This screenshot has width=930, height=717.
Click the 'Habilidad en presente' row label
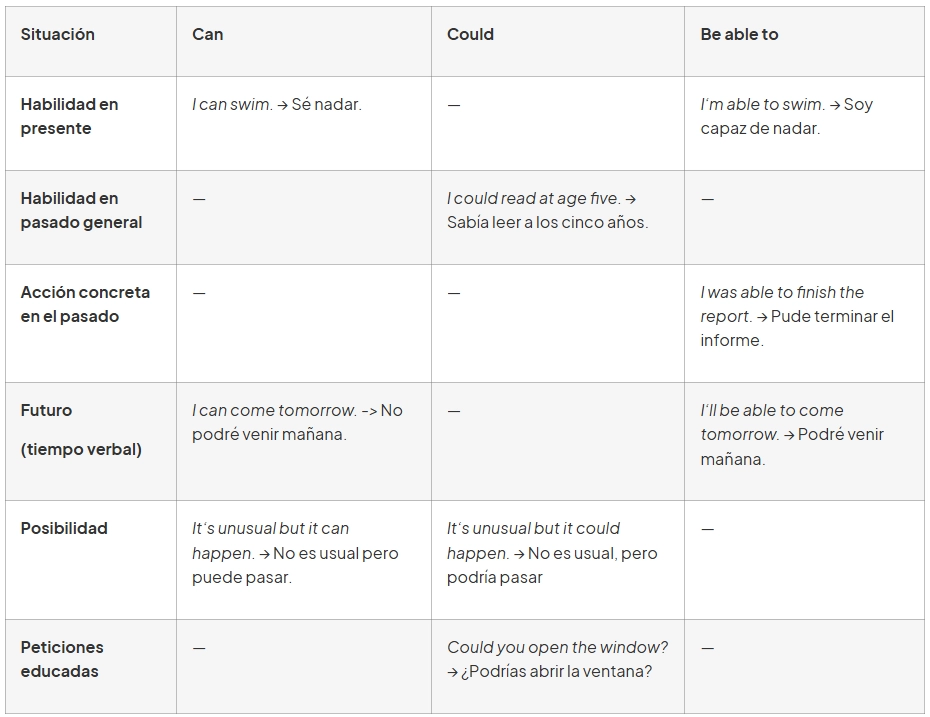point(70,116)
